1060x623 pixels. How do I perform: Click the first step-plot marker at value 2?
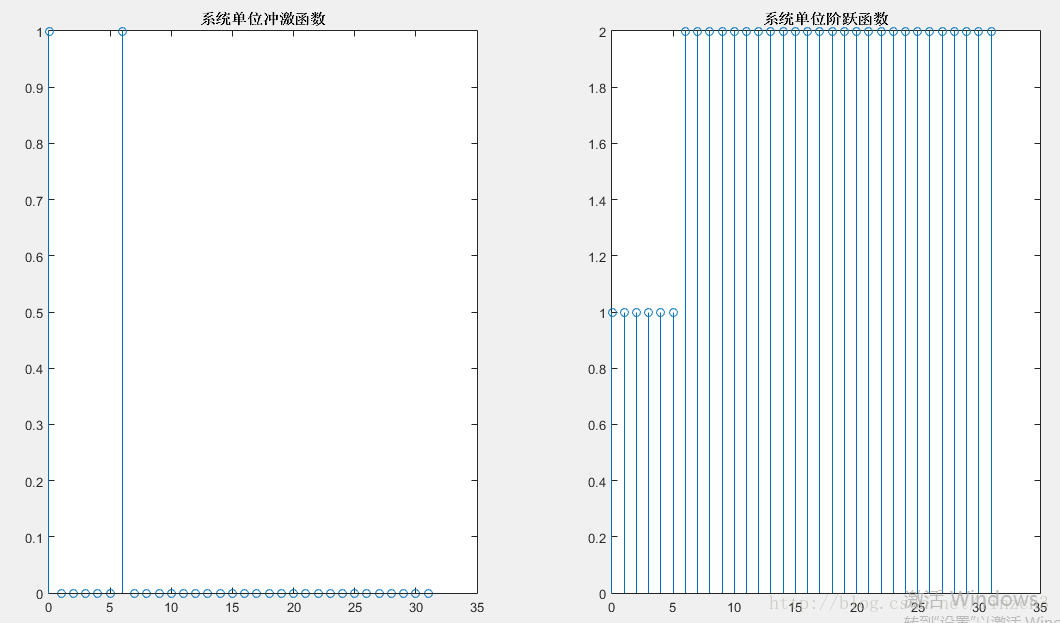tap(685, 32)
